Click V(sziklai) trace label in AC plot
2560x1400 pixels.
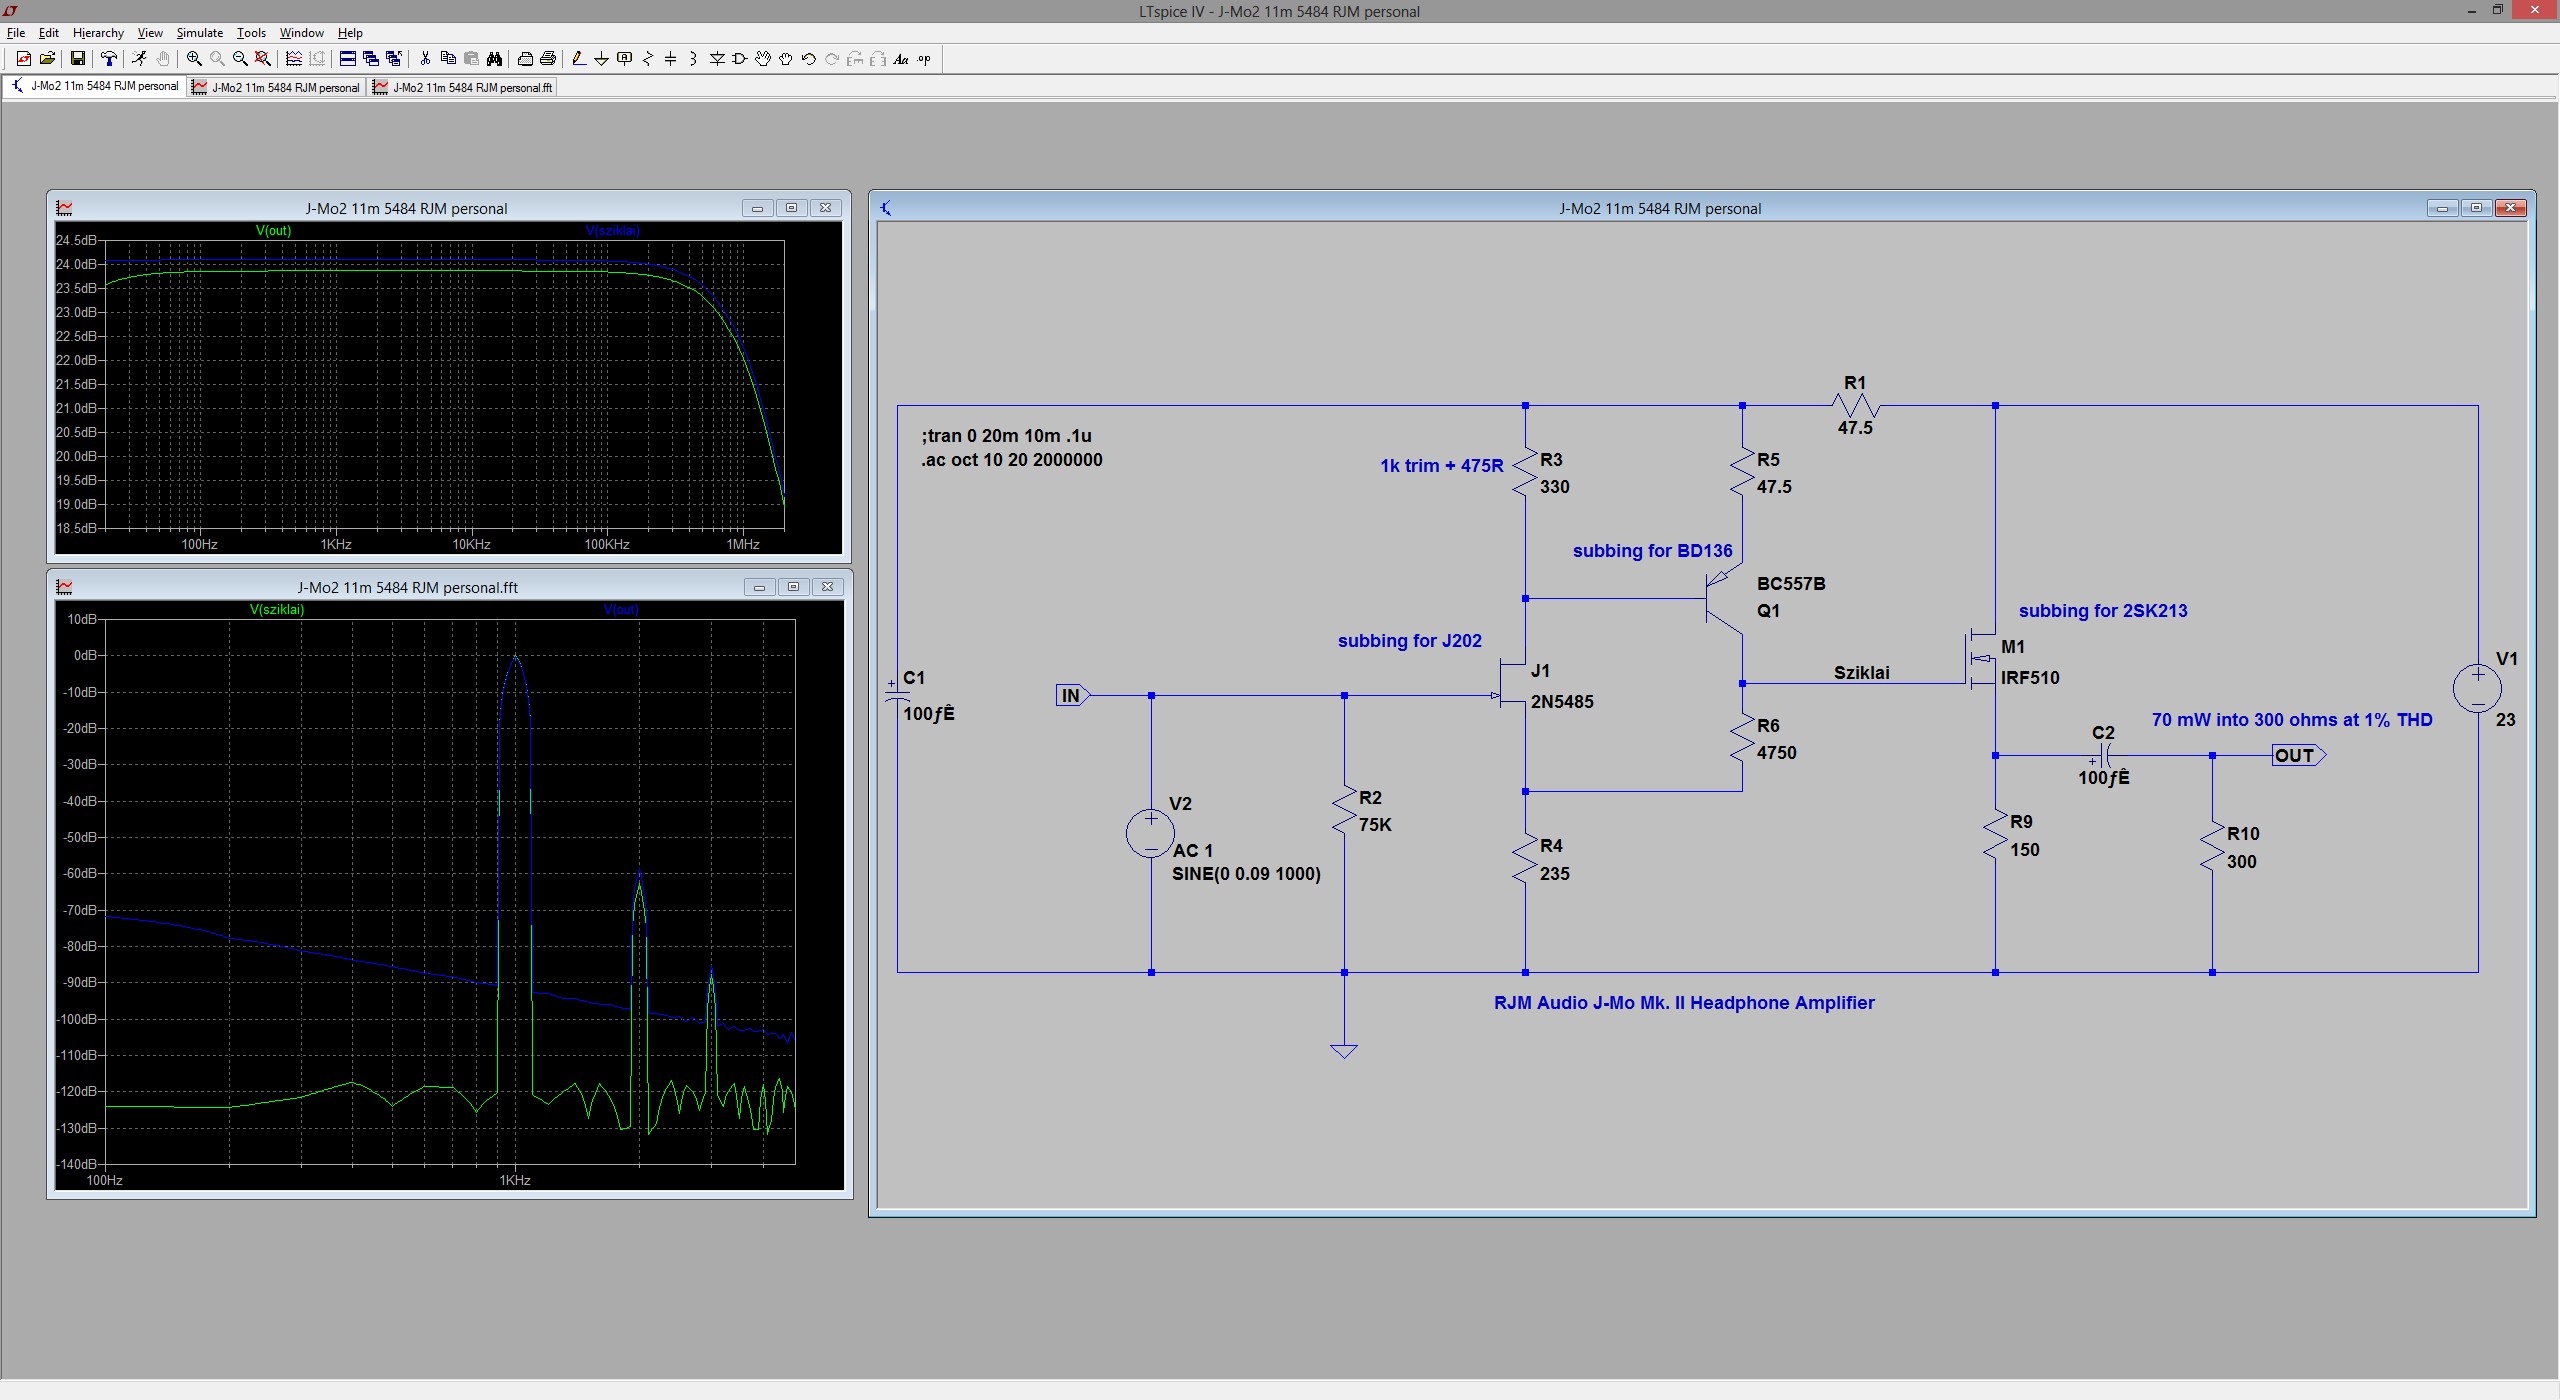point(612,231)
